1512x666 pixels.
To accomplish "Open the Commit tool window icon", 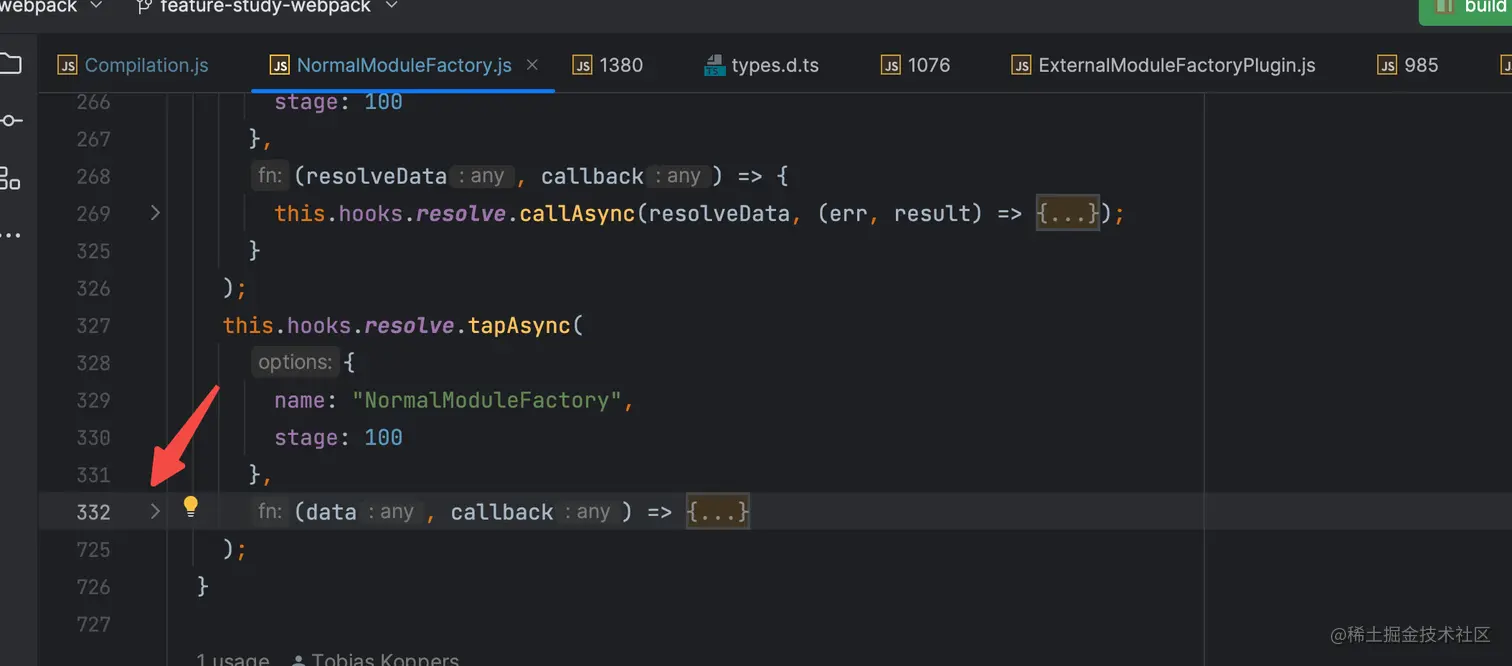I will (x=10, y=121).
